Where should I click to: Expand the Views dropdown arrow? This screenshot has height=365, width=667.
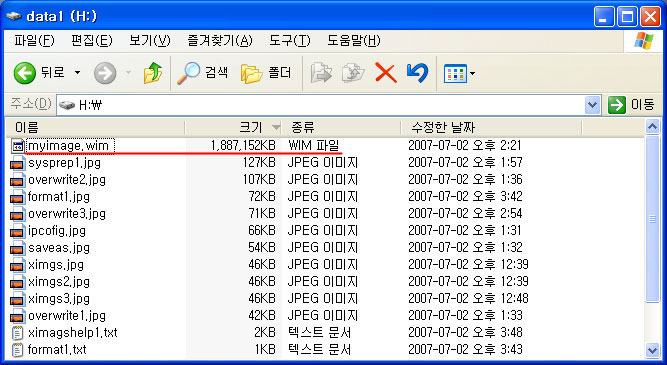473,74
